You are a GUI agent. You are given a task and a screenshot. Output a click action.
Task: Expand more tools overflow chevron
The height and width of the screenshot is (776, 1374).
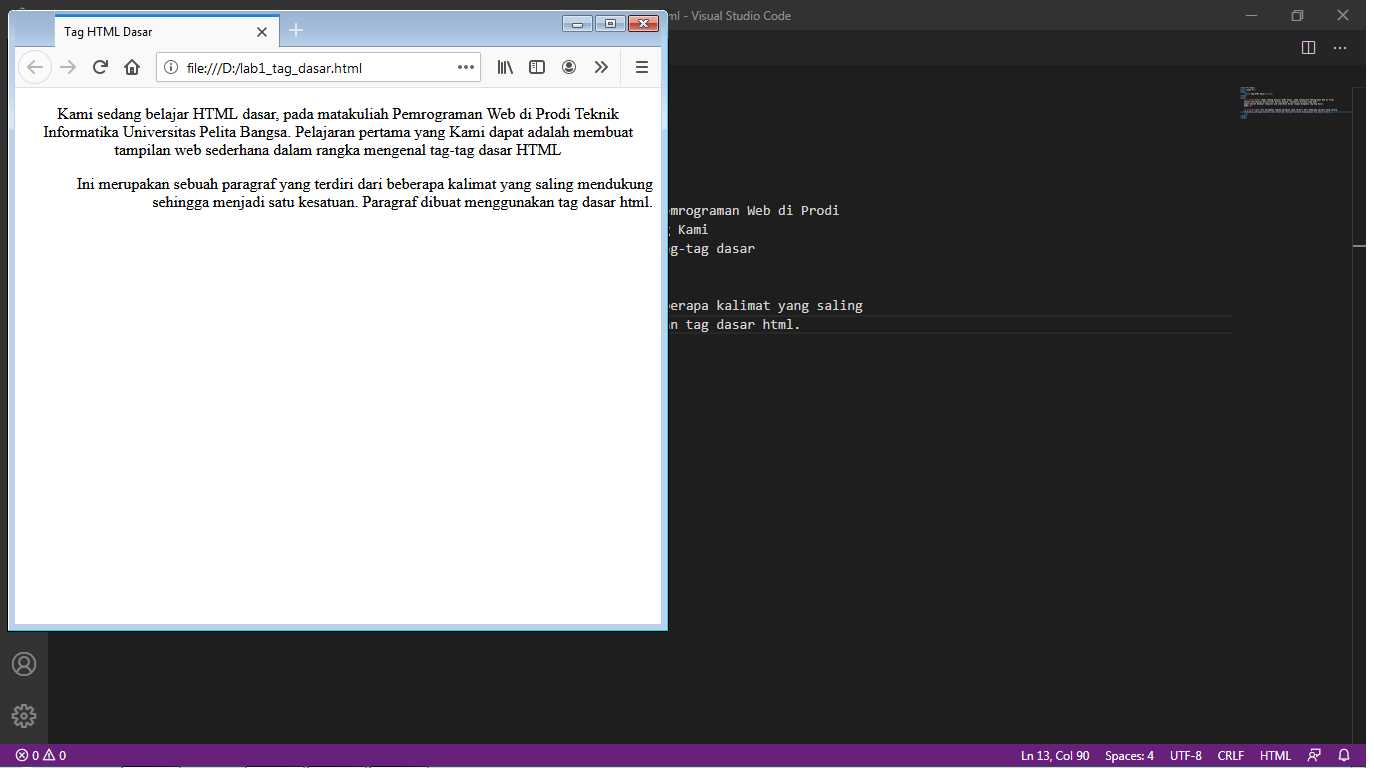(x=601, y=67)
